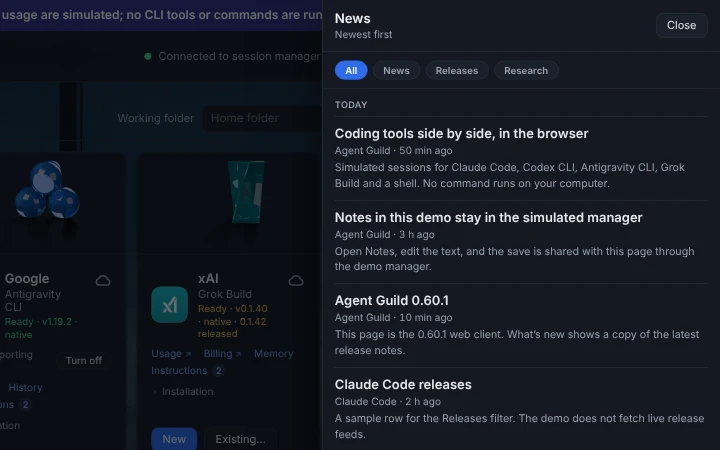
Task: Click the Instructions count badge '2'
Action: click(219, 371)
